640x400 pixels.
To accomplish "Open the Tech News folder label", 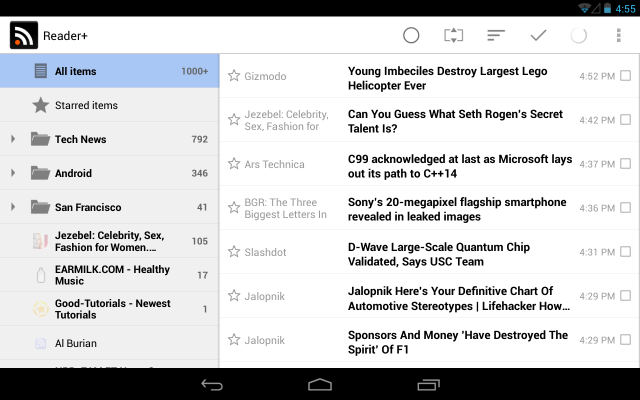I will tap(80, 139).
